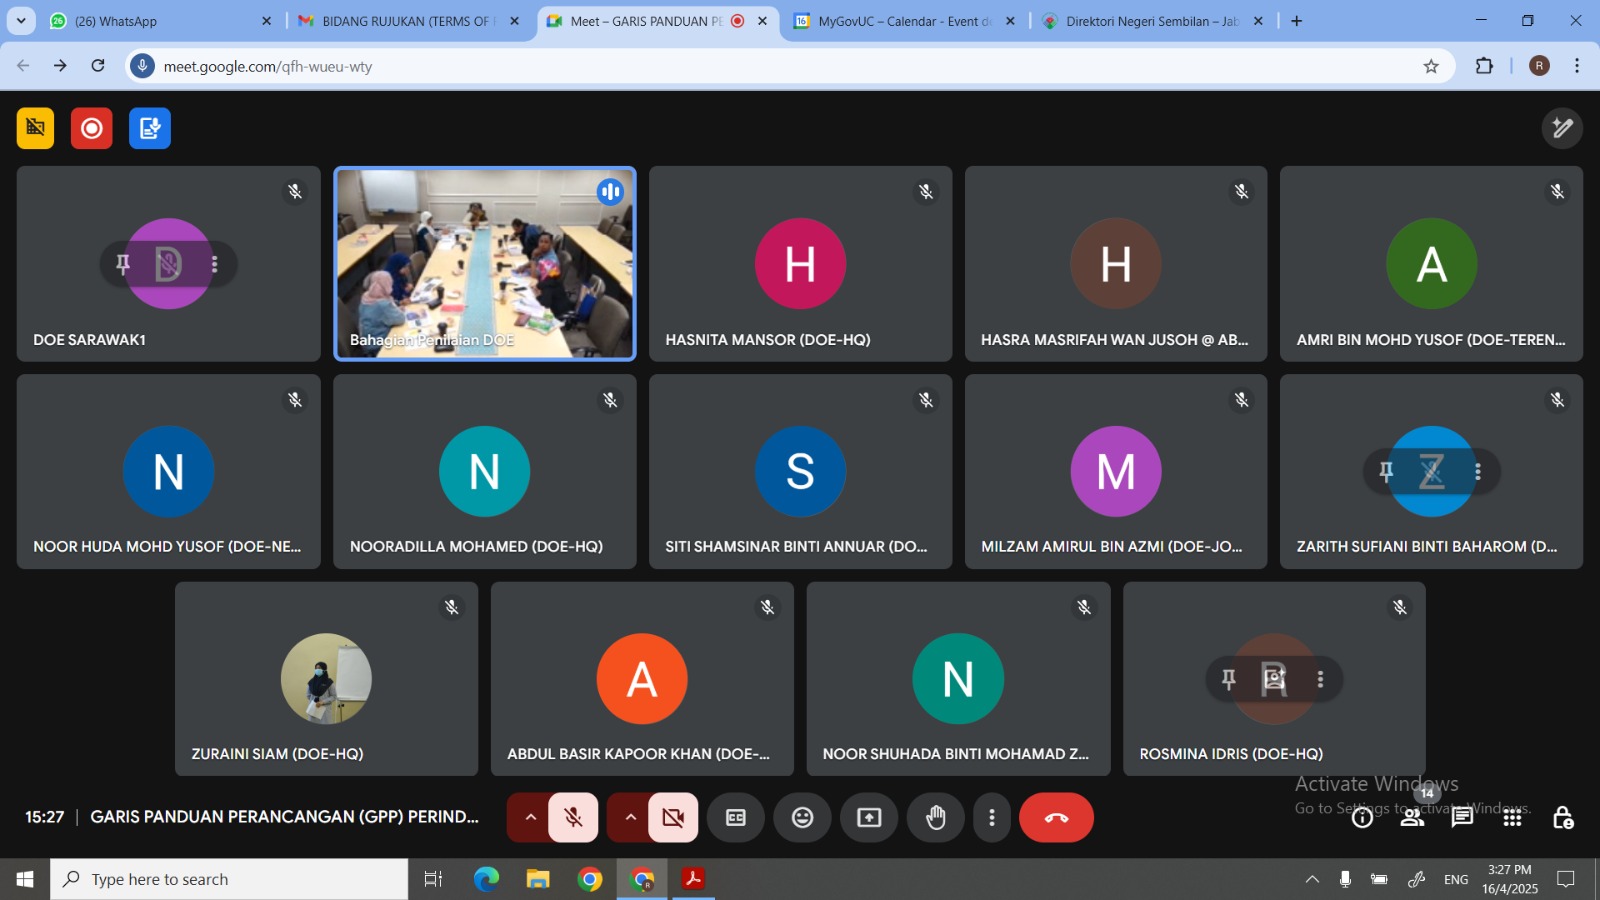Screen dimensions: 1600x900
Task: Click the address bar URL
Action: point(268,66)
